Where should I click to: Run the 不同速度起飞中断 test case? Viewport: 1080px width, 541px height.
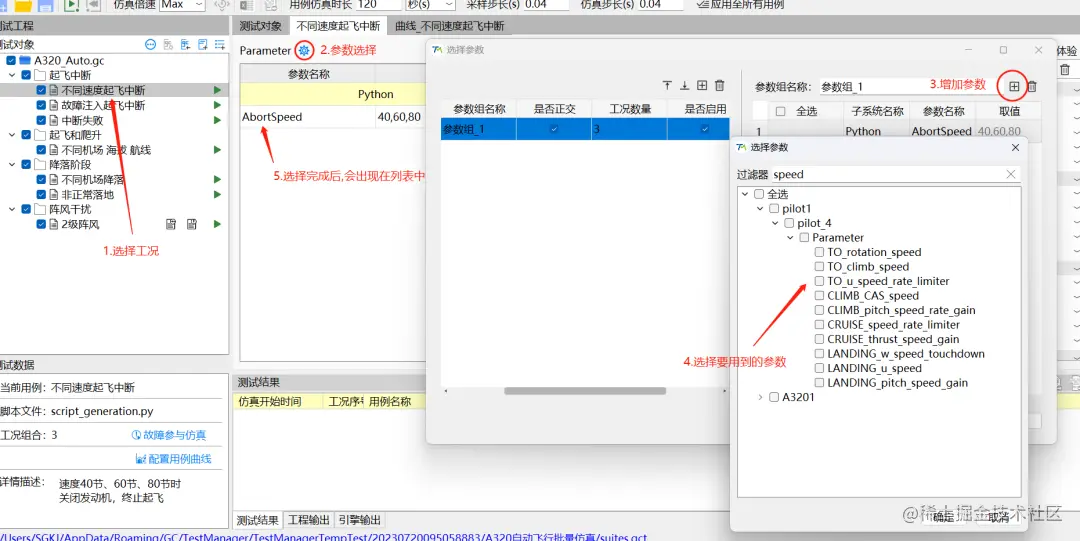(218, 90)
